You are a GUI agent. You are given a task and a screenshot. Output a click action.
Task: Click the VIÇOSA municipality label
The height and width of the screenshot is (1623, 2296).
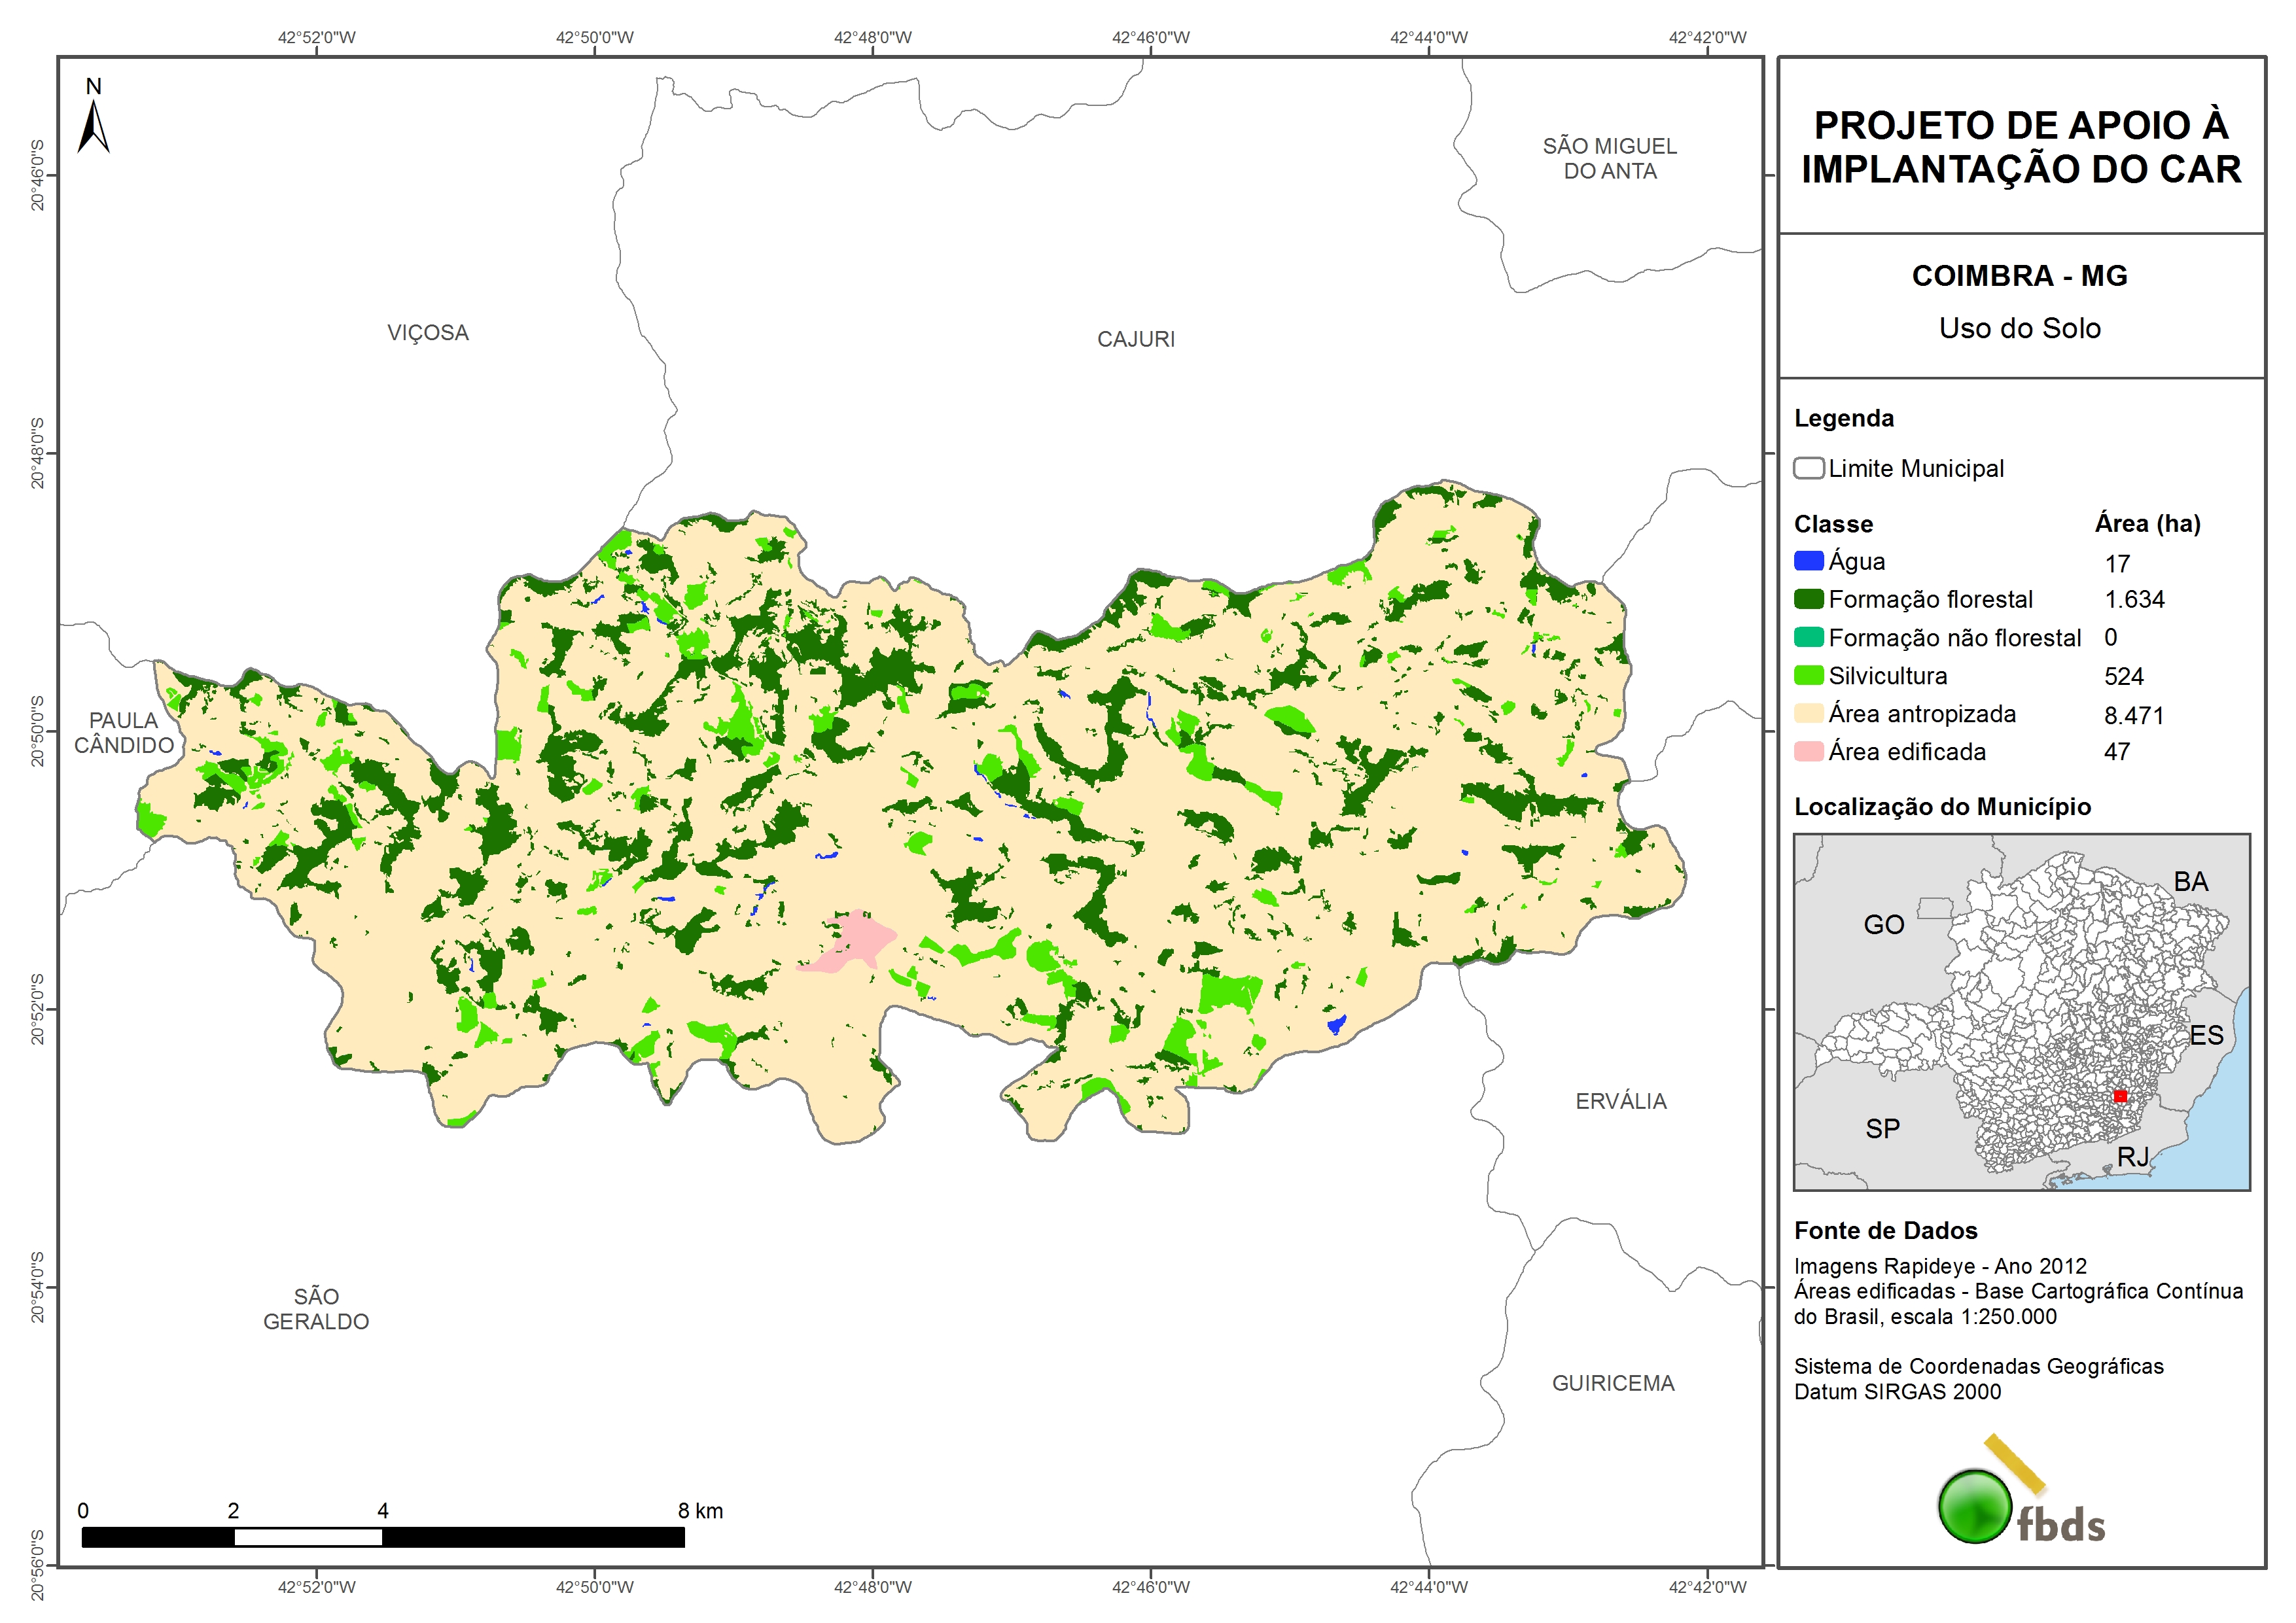[x=428, y=333]
